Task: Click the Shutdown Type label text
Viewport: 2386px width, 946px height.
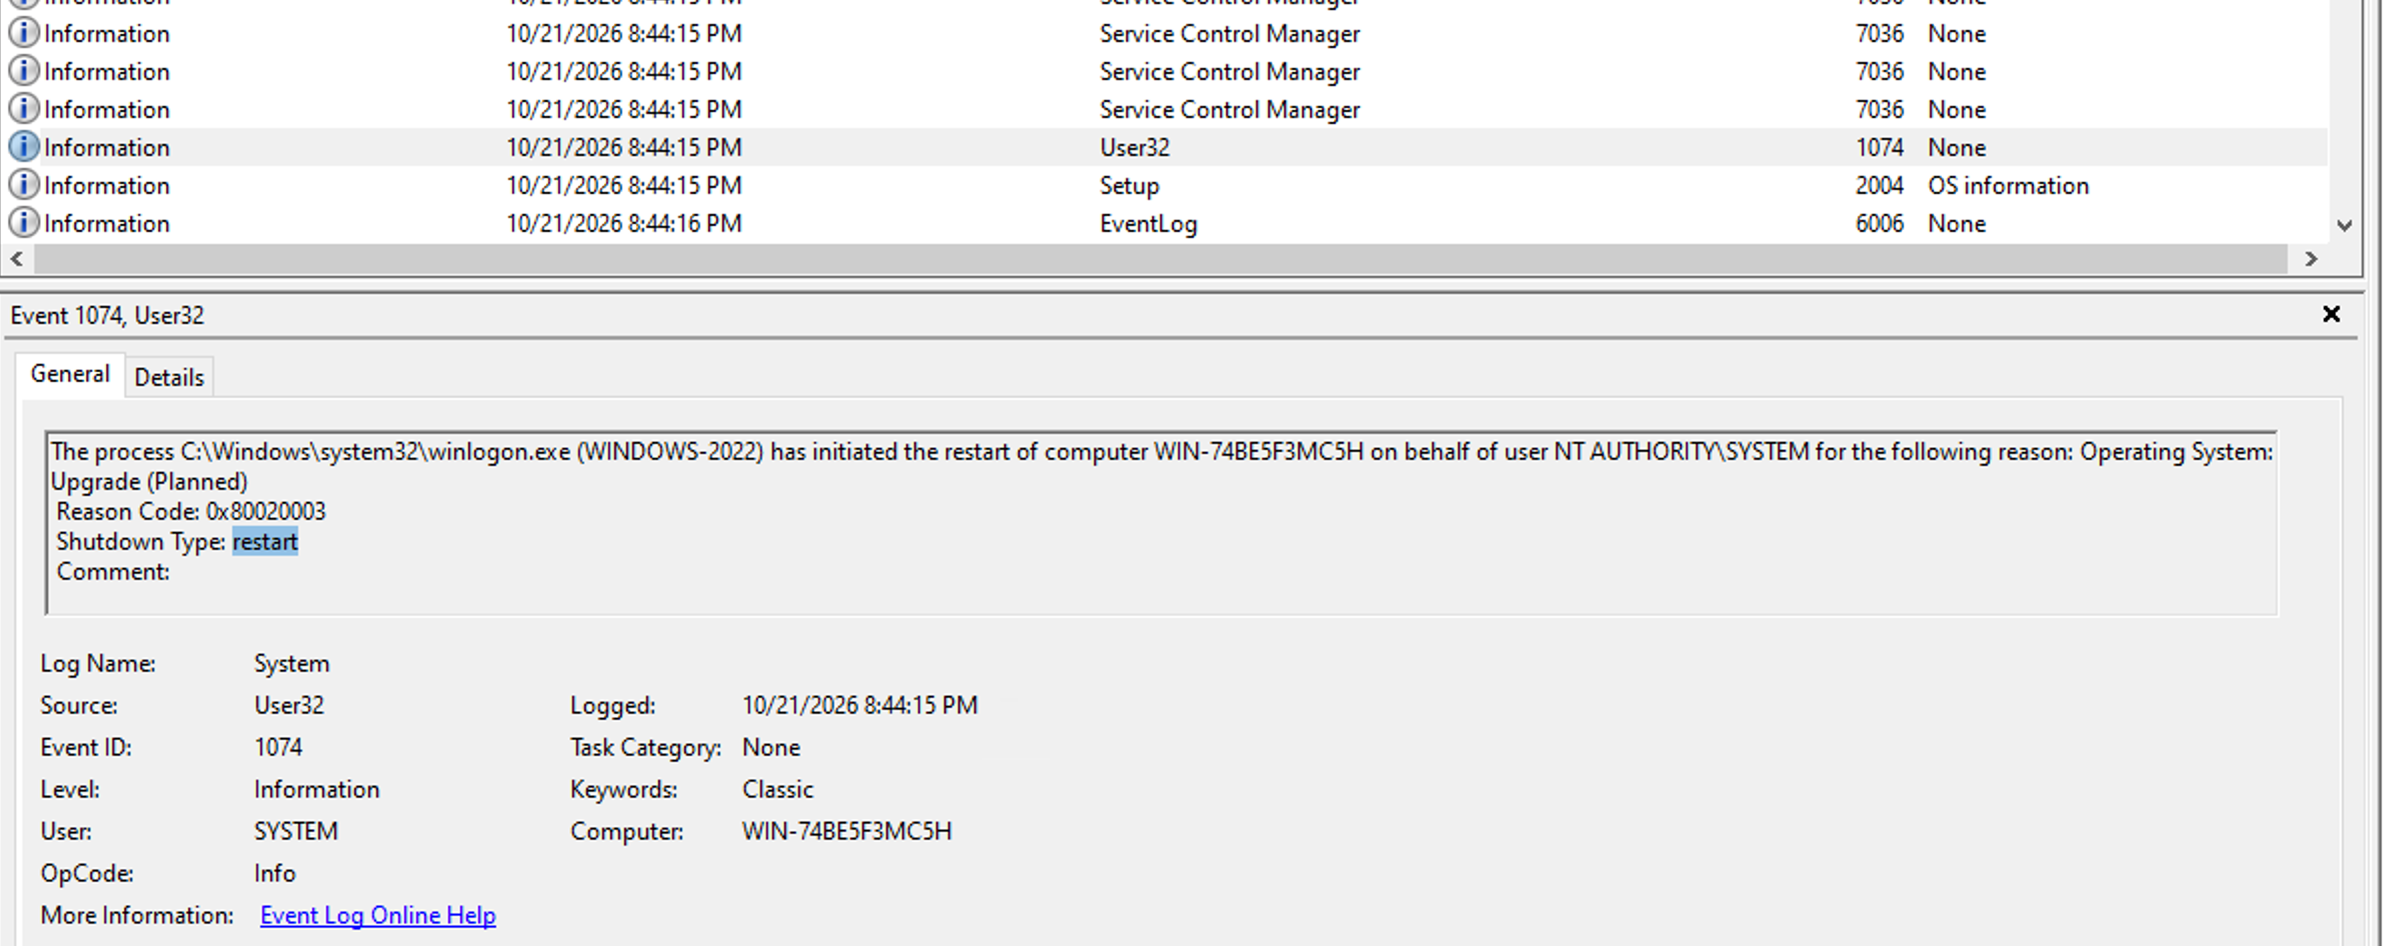Action: (x=141, y=541)
